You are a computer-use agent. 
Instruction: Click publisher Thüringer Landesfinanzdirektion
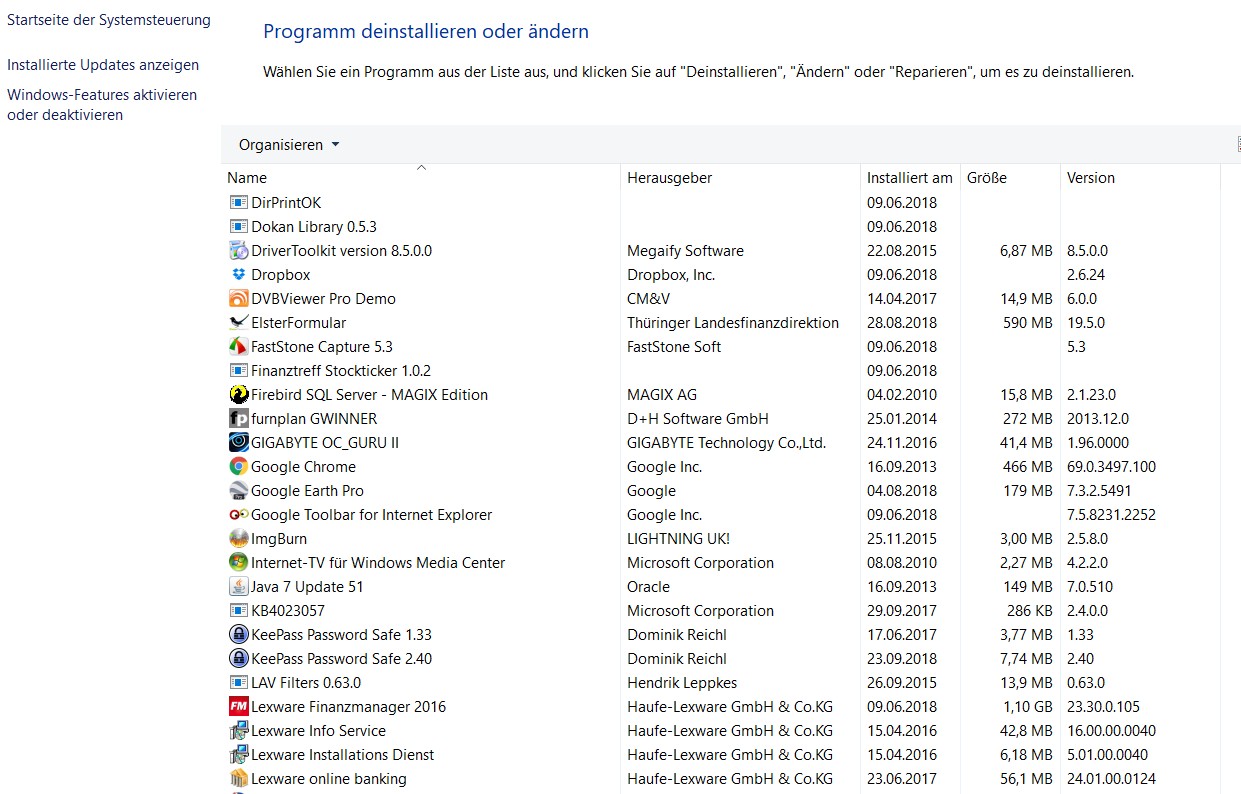733,323
